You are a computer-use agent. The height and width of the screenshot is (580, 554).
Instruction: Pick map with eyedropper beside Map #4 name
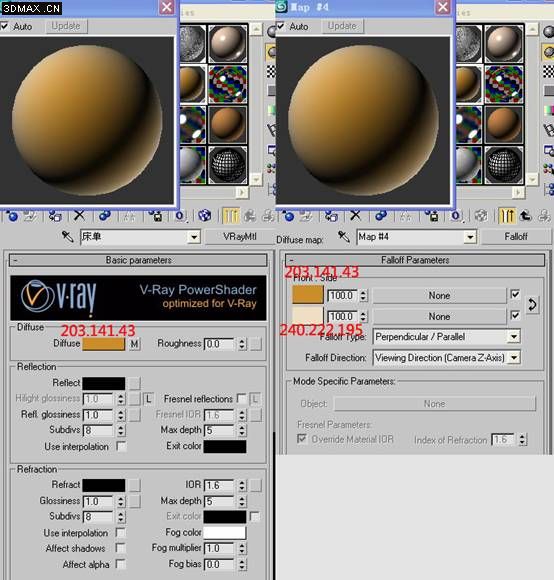click(x=344, y=236)
